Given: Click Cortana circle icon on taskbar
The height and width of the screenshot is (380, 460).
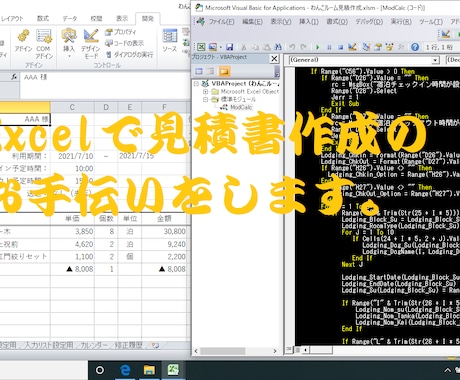Looking at the screenshot, I should (100, 370).
